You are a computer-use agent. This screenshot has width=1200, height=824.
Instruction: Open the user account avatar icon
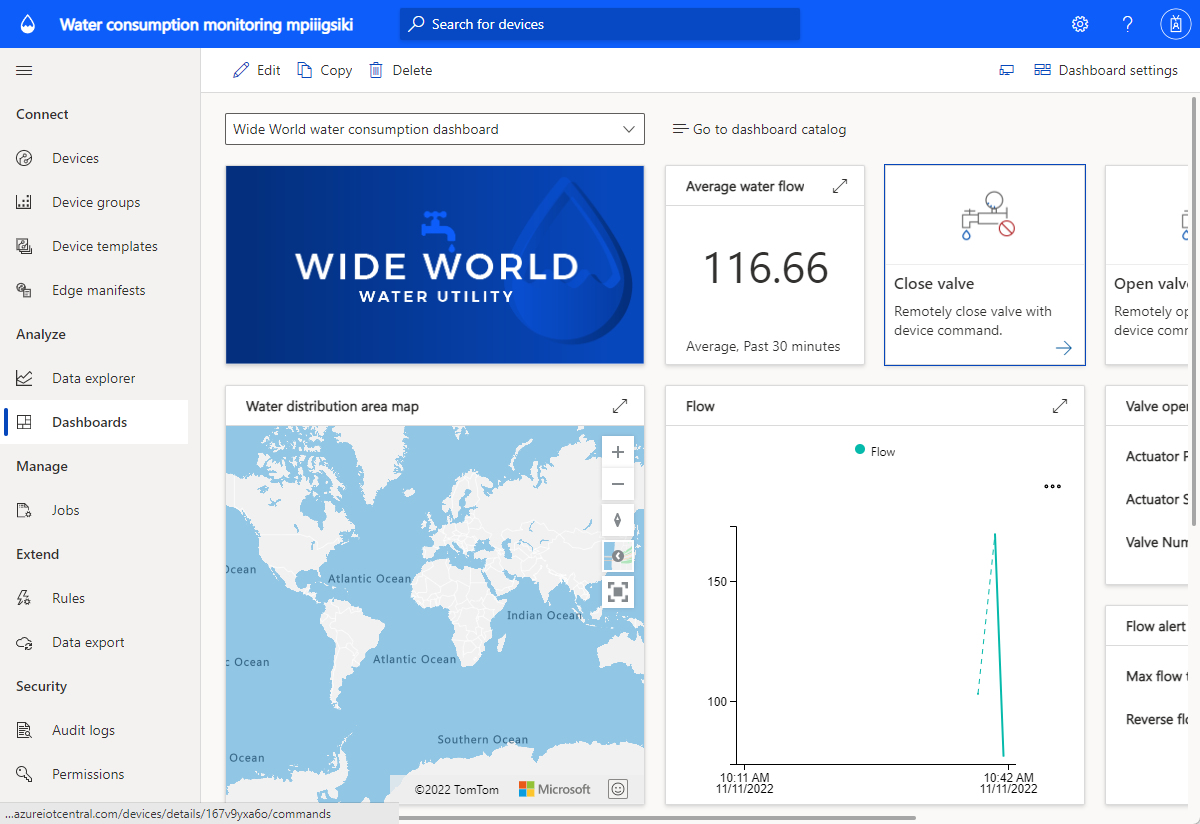1176,24
